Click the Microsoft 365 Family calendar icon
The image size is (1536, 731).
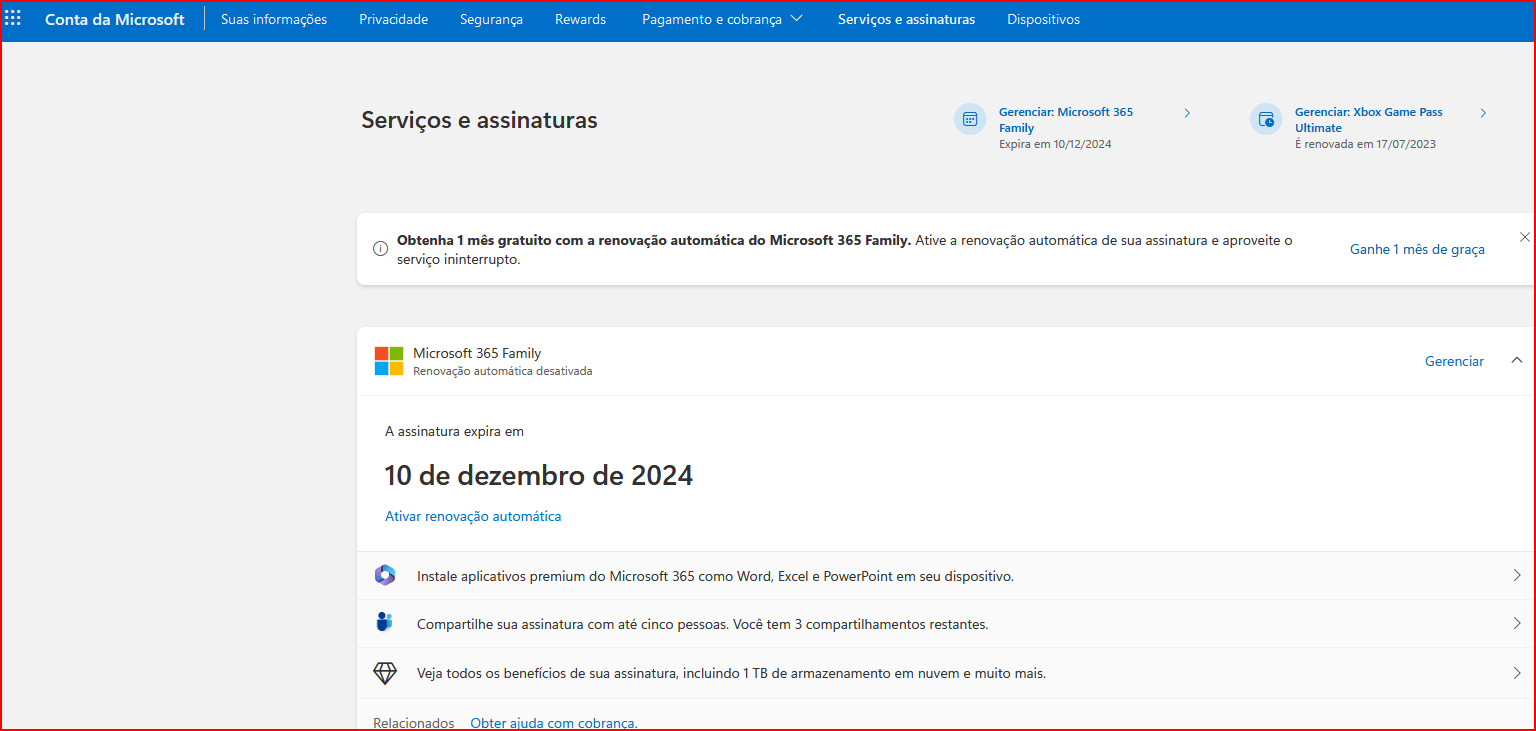point(969,119)
